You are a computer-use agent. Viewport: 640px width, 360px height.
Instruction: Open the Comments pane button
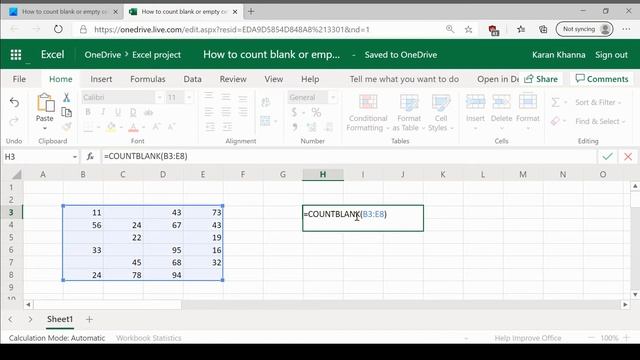tap(602, 79)
